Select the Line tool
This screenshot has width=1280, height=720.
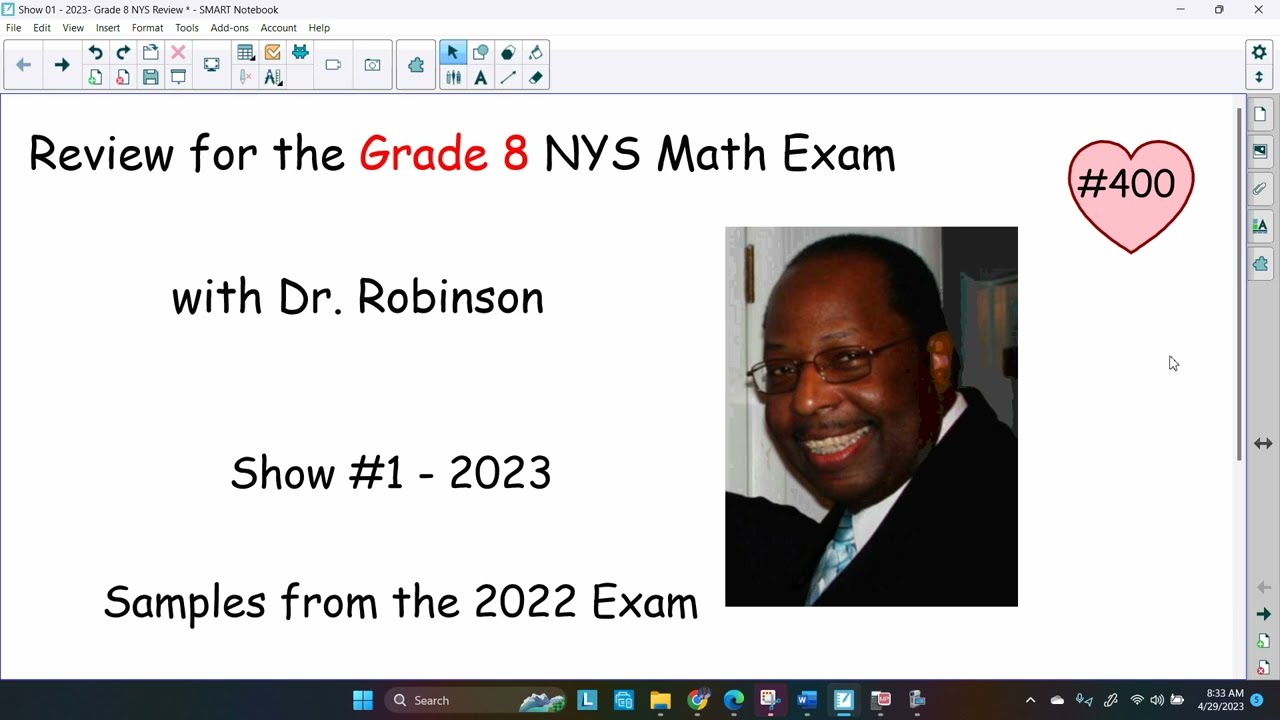(x=508, y=77)
